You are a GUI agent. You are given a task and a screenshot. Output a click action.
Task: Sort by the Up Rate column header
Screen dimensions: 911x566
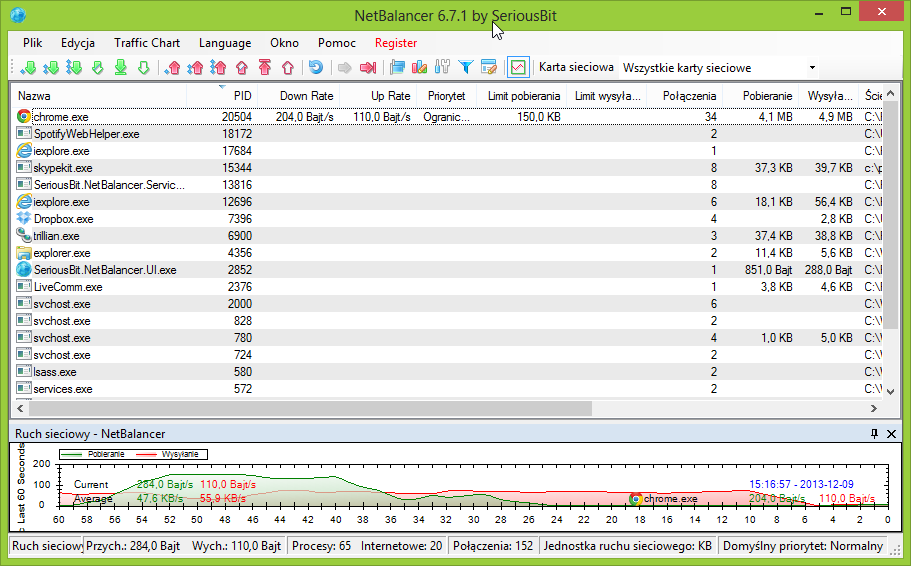tap(378, 96)
